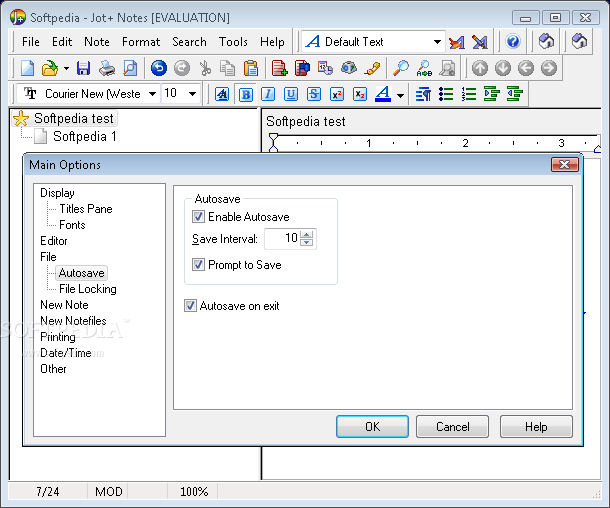Select Other in options tree

point(53,369)
